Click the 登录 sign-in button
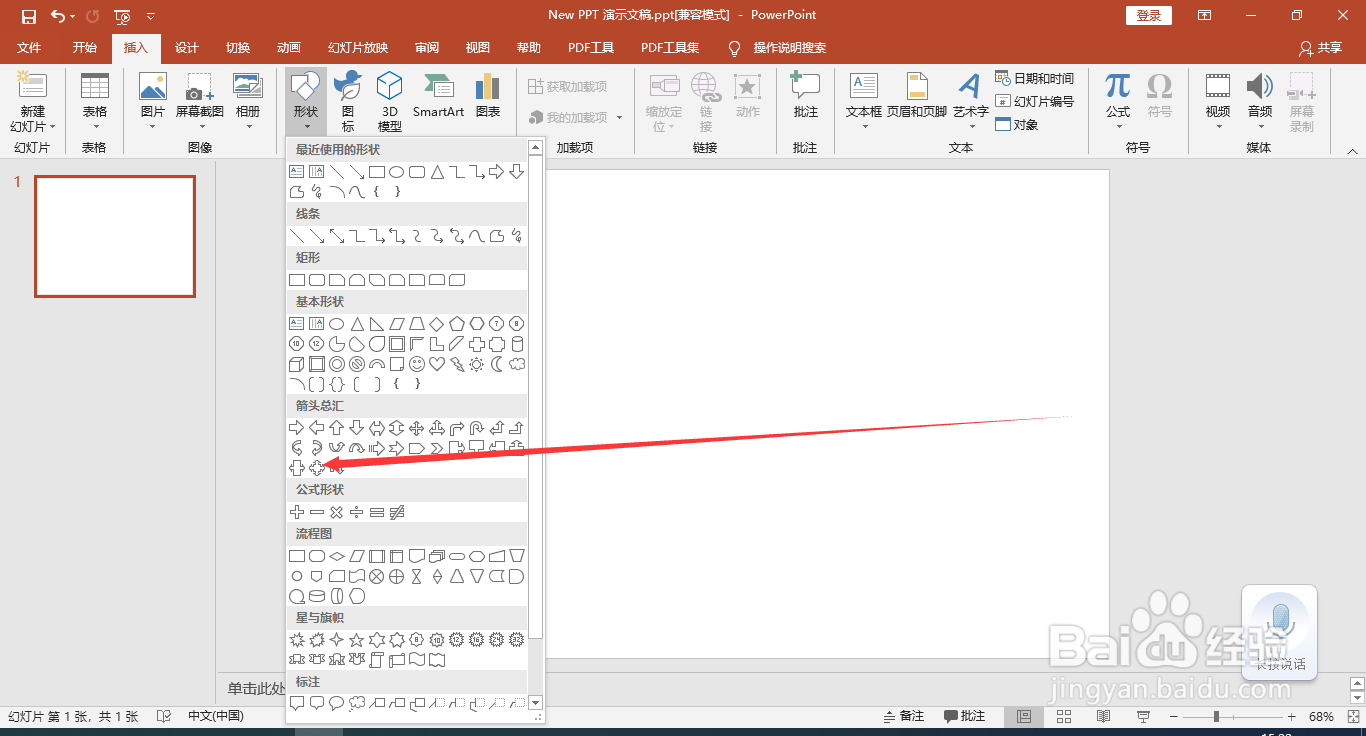Image resolution: width=1366 pixels, height=736 pixels. point(1149,16)
